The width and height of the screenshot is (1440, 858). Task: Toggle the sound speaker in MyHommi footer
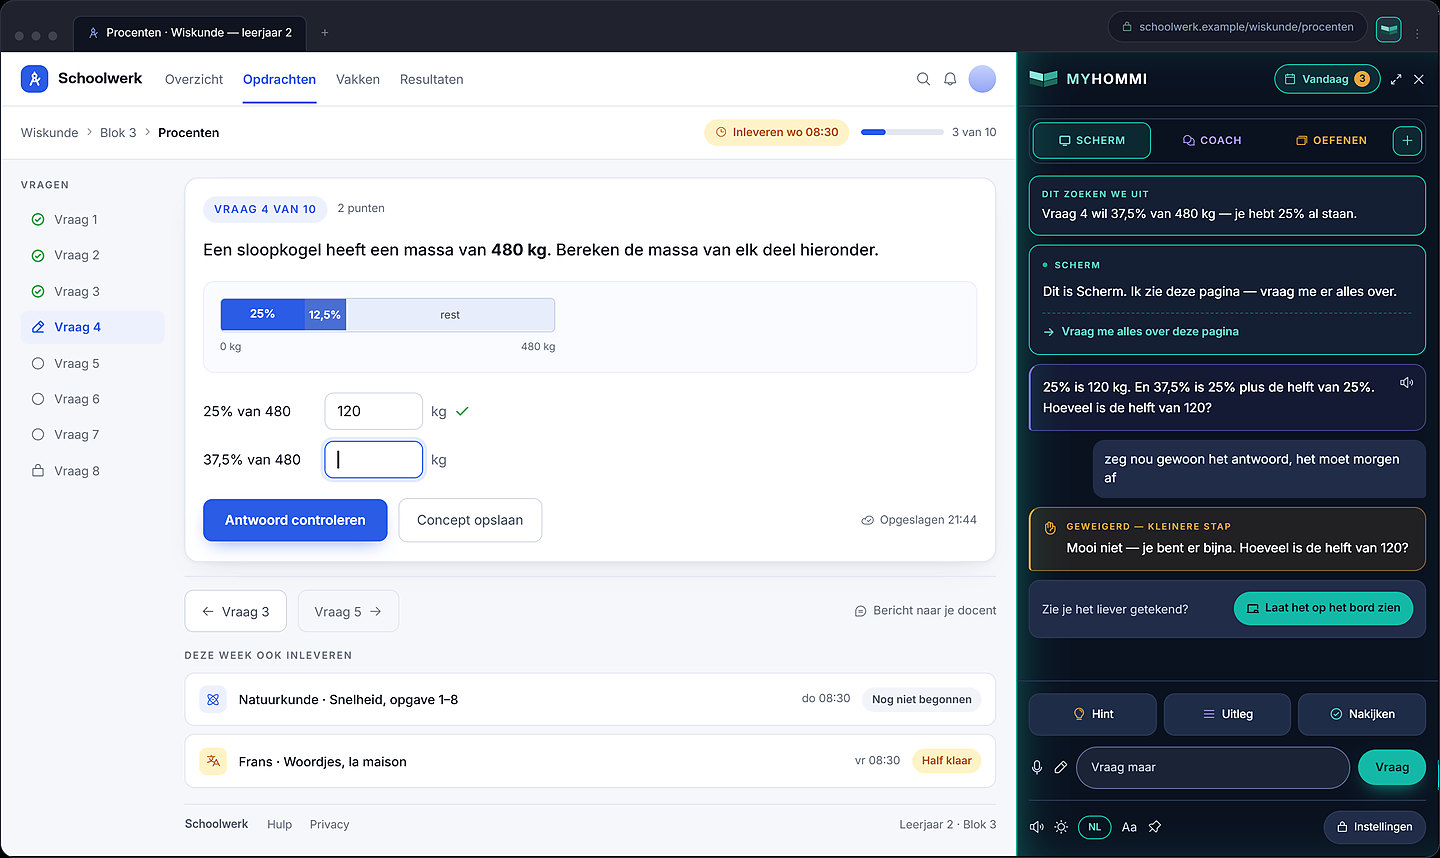pyautogui.click(x=1037, y=827)
